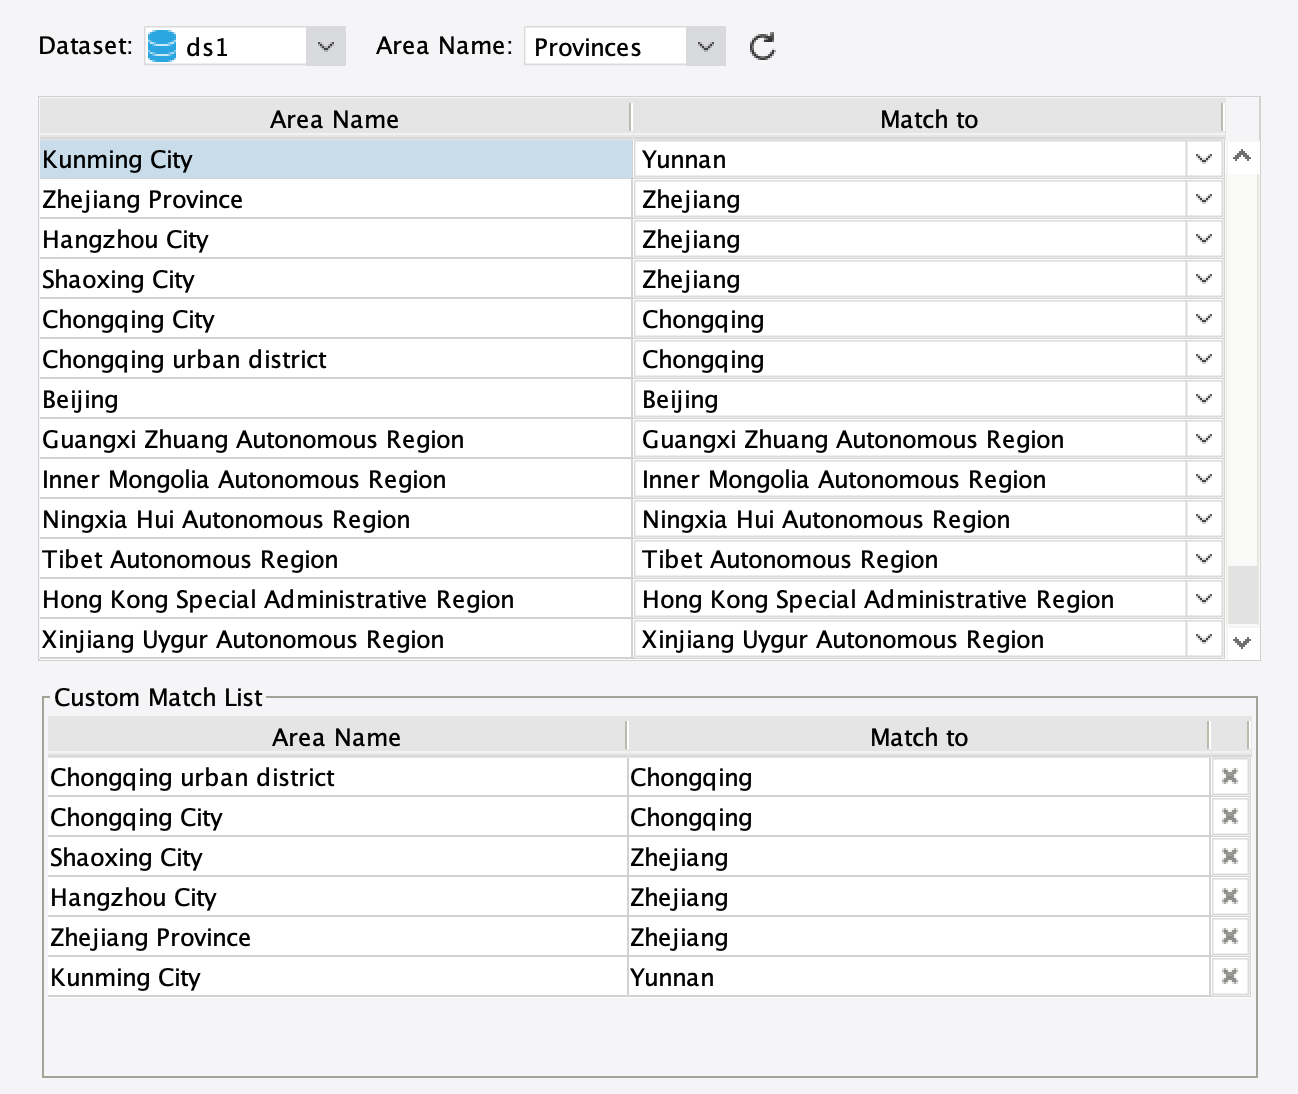Screen dimensions: 1298x1094
Task: Open the Dataset ds1 dropdown
Action: click(x=325, y=46)
